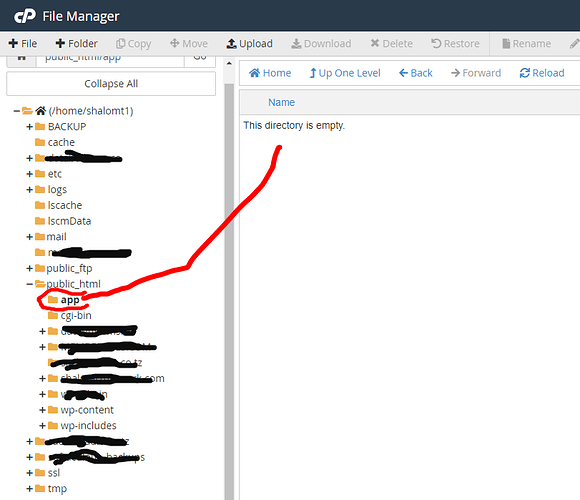Click the sidebar scroll up arrow
The image size is (580, 500).
[229, 63]
